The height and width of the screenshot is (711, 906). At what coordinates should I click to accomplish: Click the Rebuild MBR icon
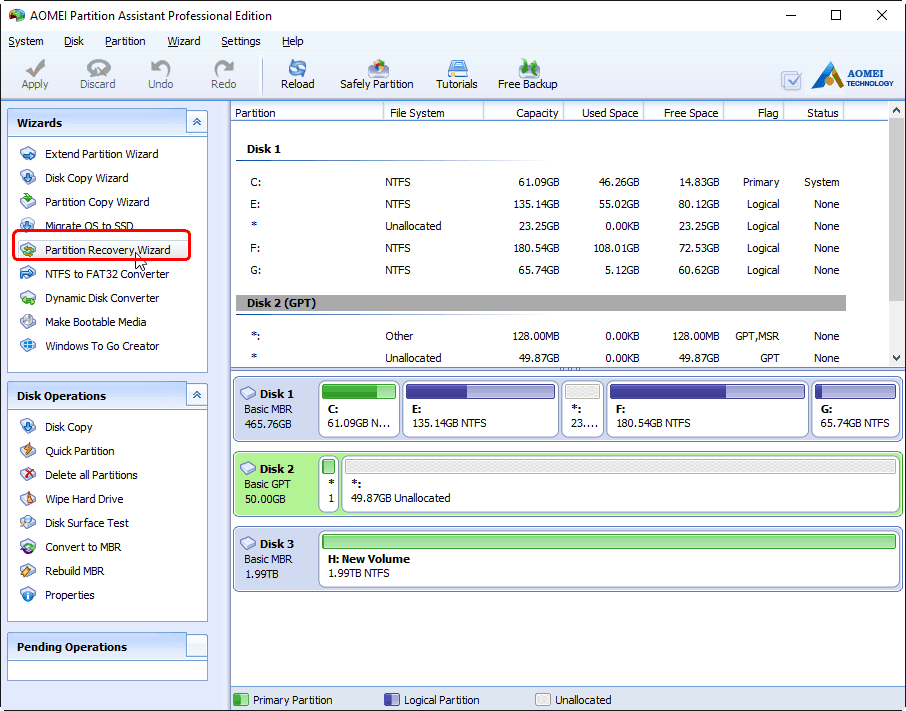(28, 571)
